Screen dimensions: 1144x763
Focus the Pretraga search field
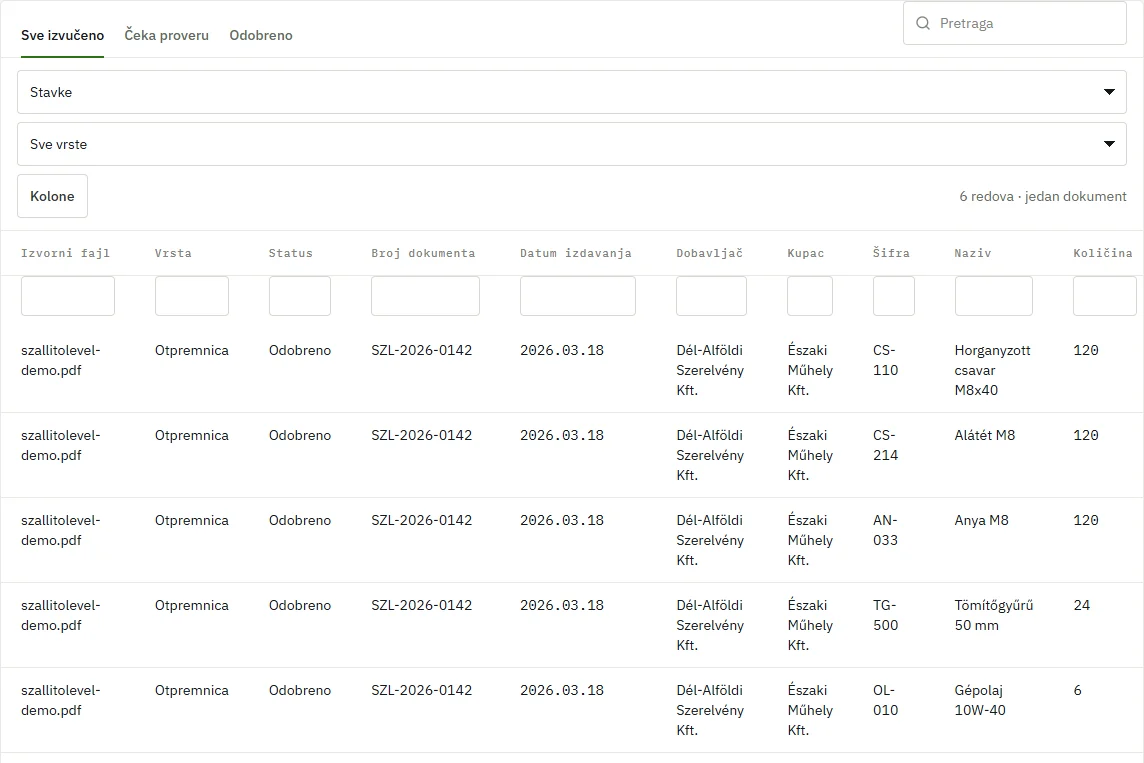pos(1015,23)
